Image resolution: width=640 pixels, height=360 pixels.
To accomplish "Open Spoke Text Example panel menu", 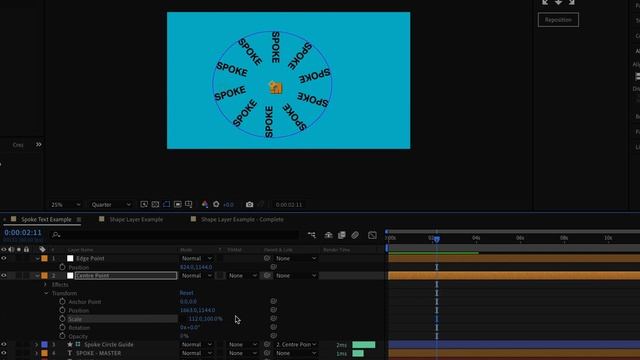I will tap(79, 220).
